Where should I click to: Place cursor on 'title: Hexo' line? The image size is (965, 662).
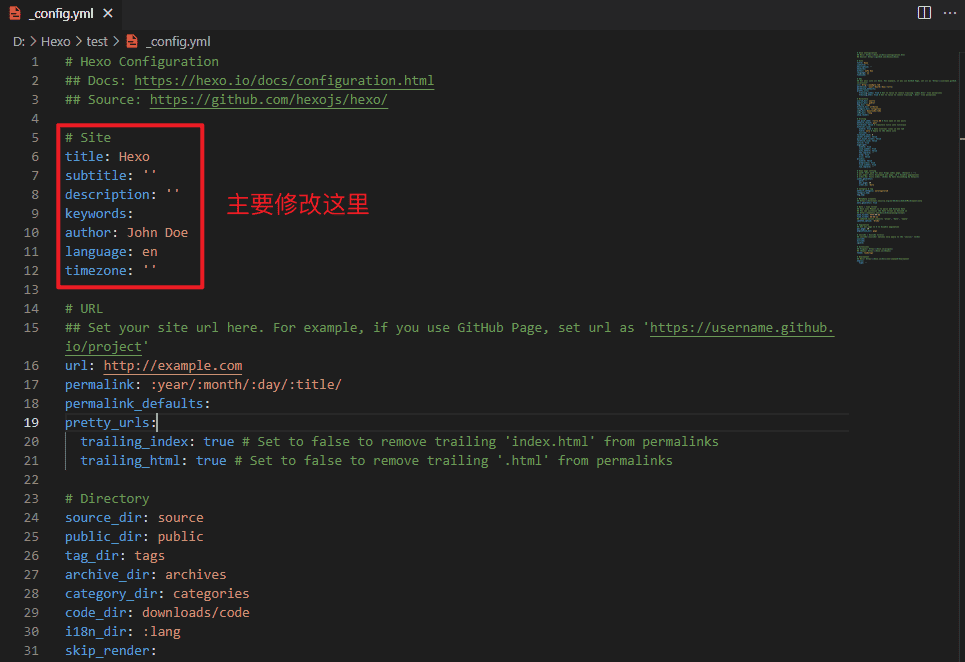(107, 157)
